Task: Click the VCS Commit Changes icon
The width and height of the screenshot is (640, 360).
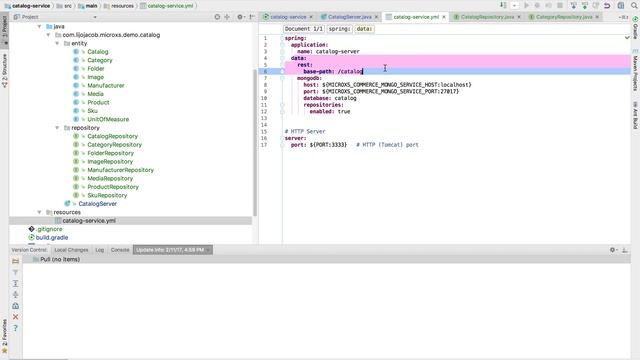Action: (x=584, y=5)
